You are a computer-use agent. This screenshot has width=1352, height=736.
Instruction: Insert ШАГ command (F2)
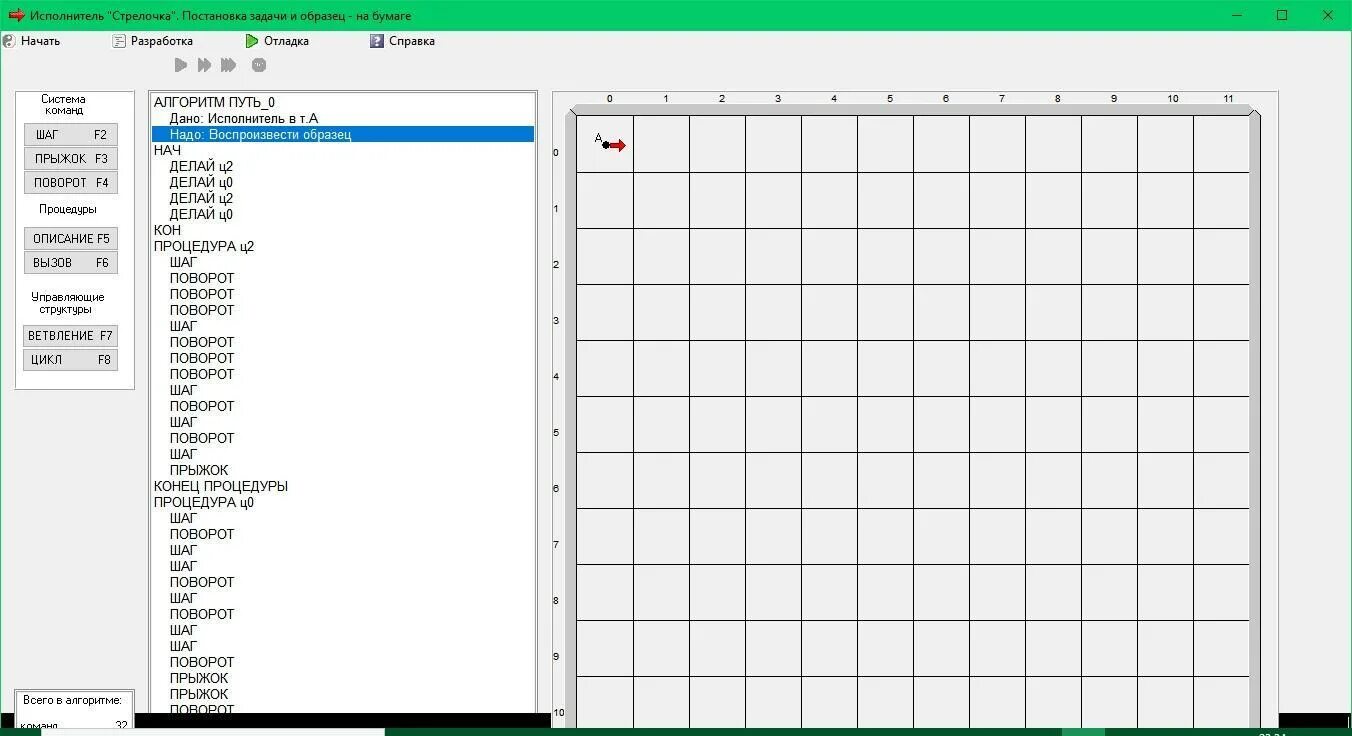(x=71, y=135)
